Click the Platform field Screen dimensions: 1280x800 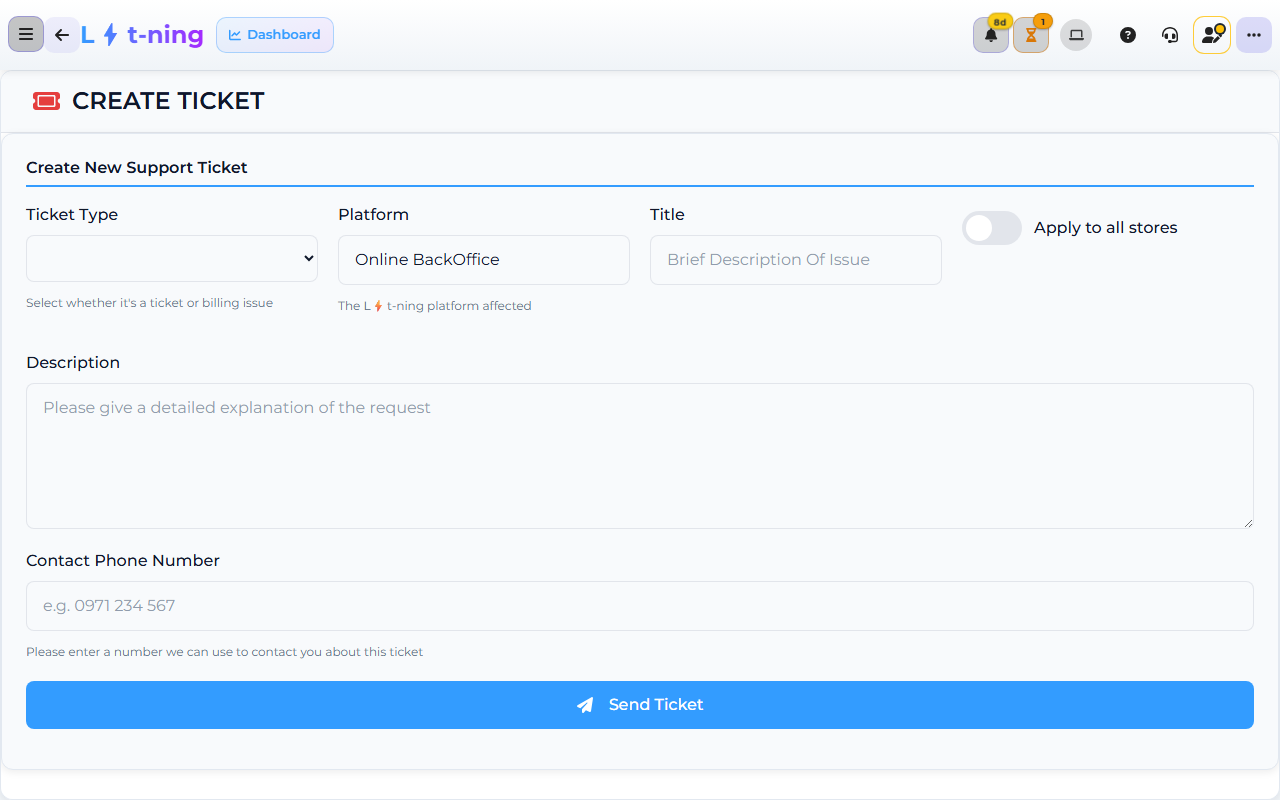[484, 260]
